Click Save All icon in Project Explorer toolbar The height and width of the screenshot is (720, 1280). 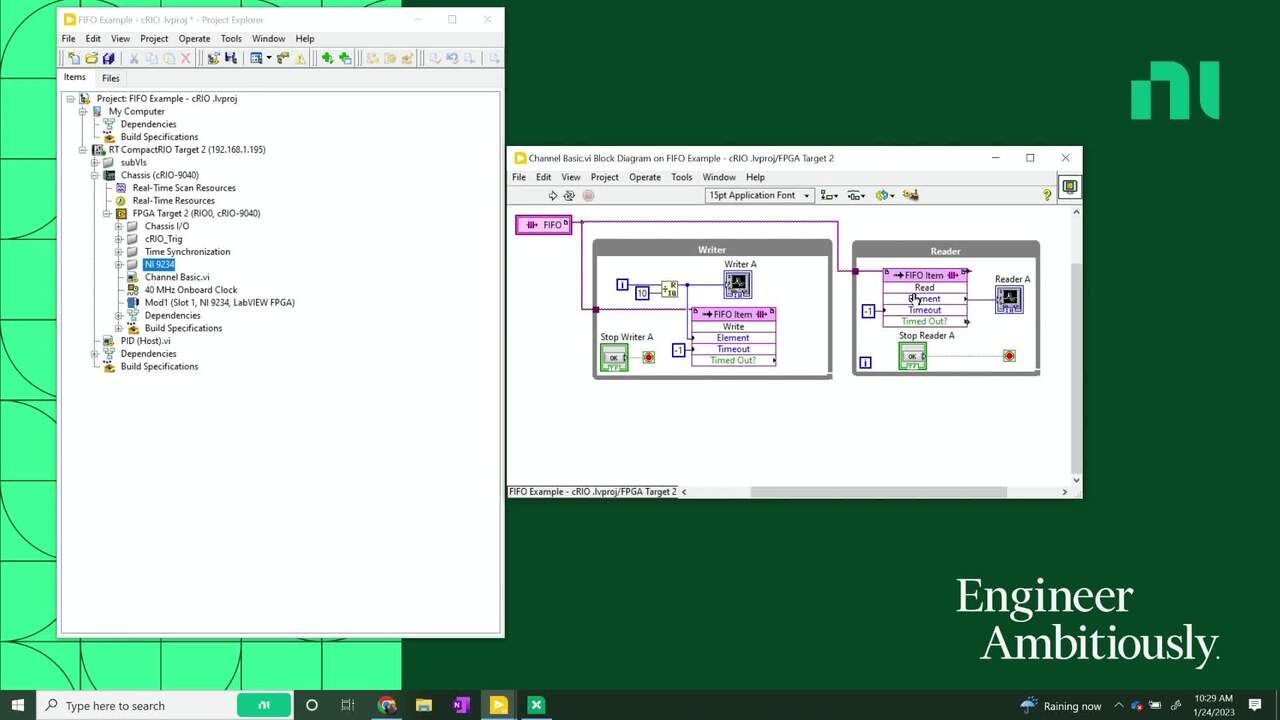click(108, 58)
